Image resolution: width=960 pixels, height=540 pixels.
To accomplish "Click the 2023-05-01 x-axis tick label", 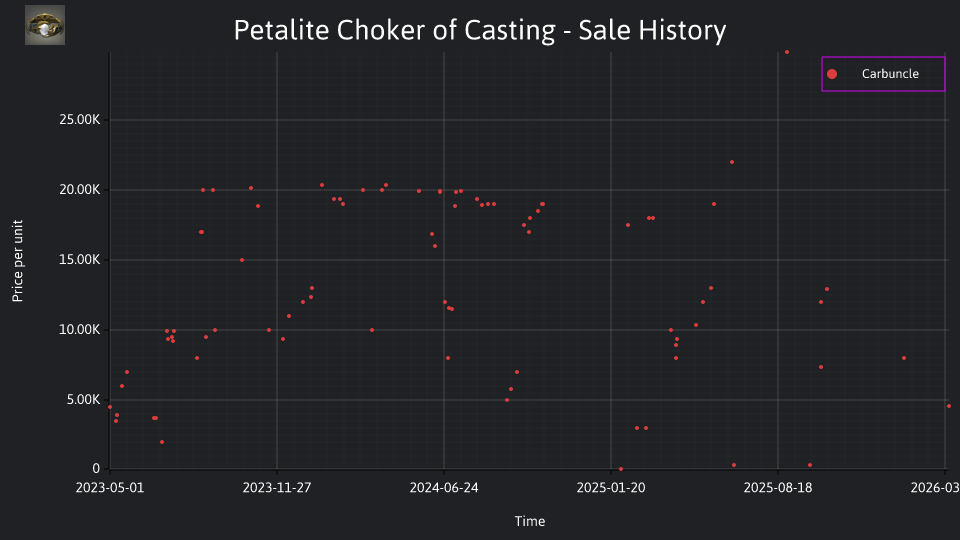I will [110, 487].
